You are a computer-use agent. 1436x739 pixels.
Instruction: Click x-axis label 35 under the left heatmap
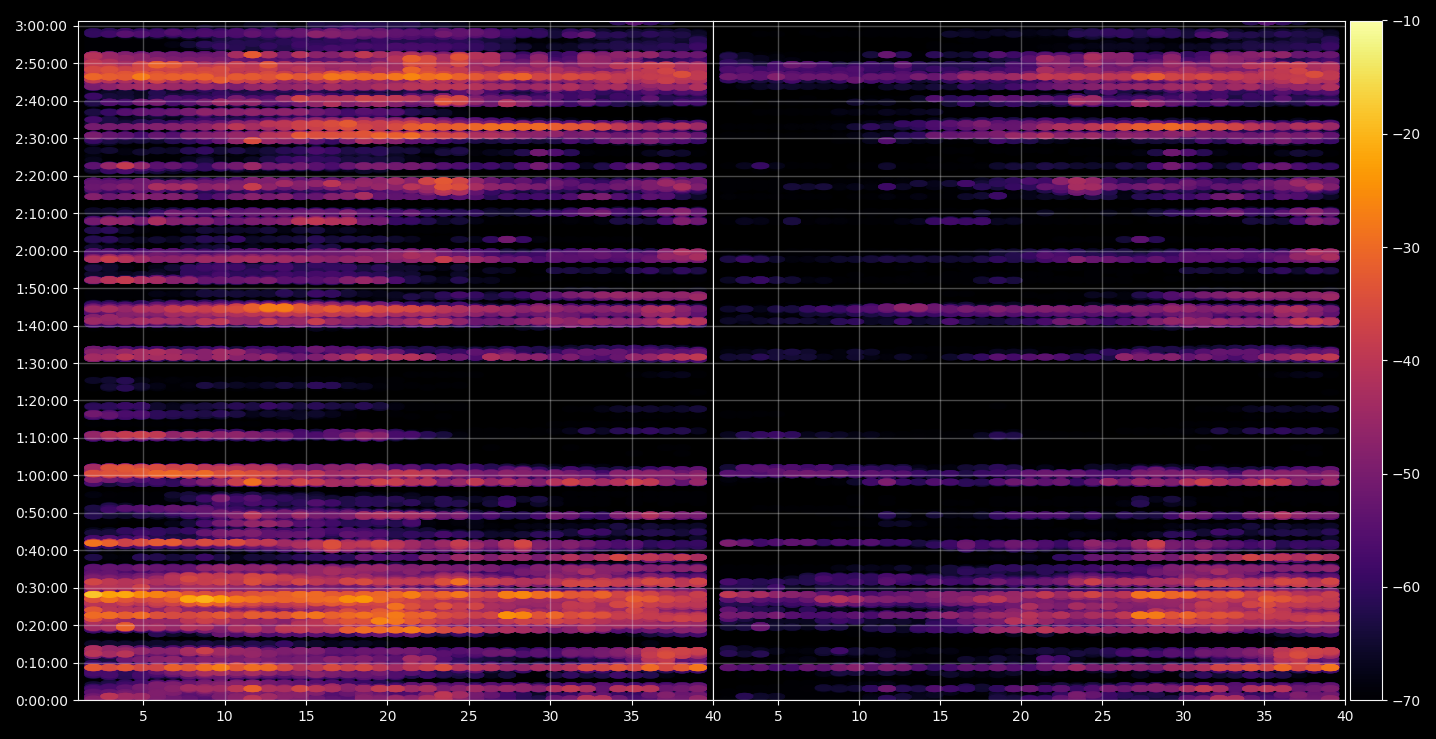coord(632,717)
